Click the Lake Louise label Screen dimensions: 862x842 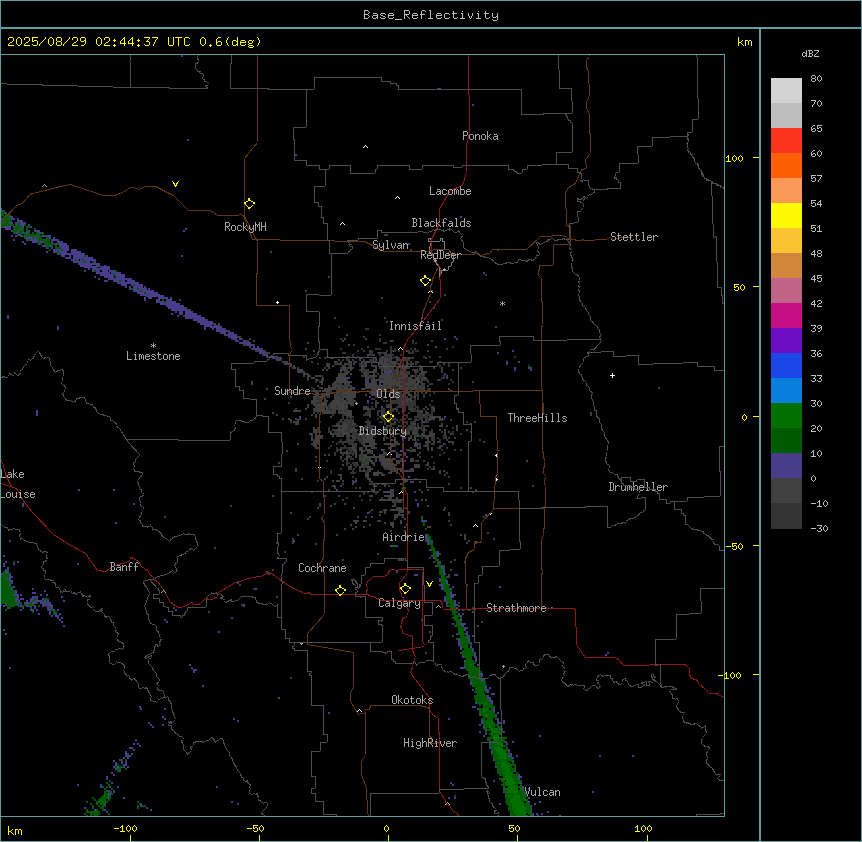pos(18,484)
